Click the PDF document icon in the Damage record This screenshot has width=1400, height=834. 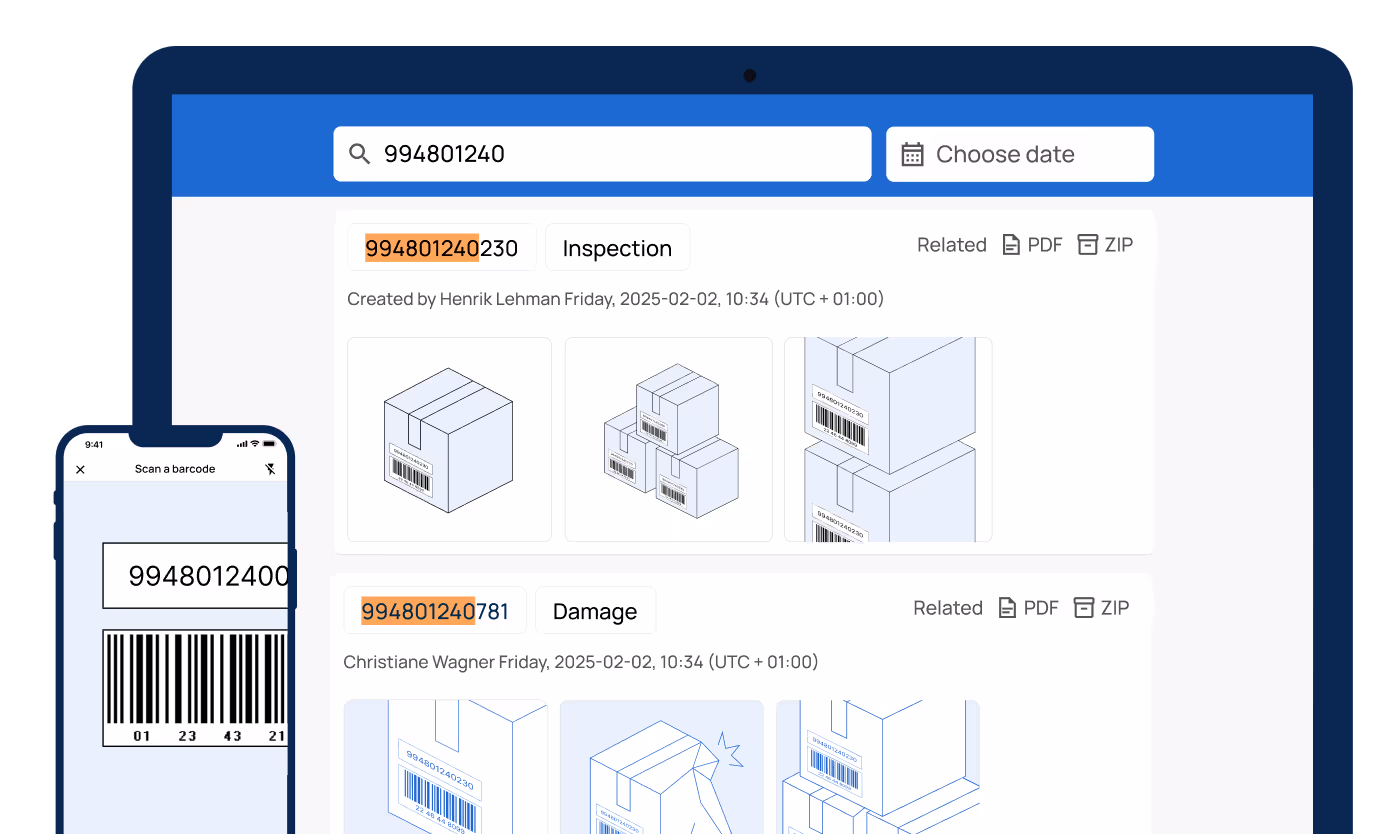pyautogui.click(x=1007, y=608)
